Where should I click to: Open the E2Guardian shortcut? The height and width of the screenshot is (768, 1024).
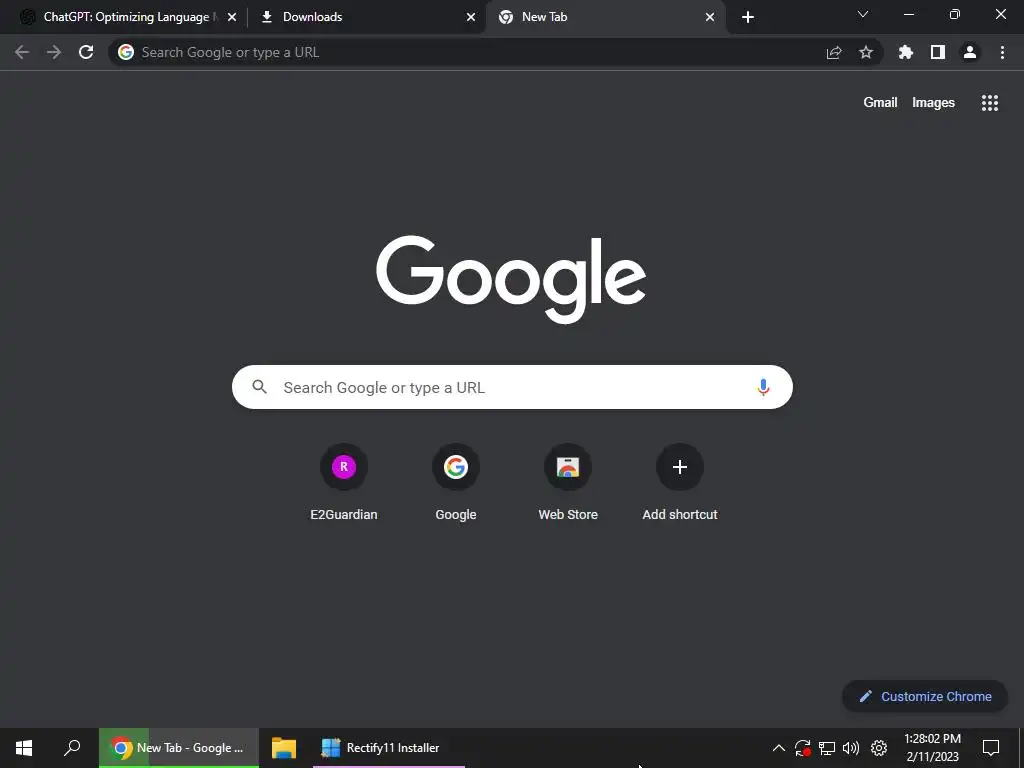[344, 483]
